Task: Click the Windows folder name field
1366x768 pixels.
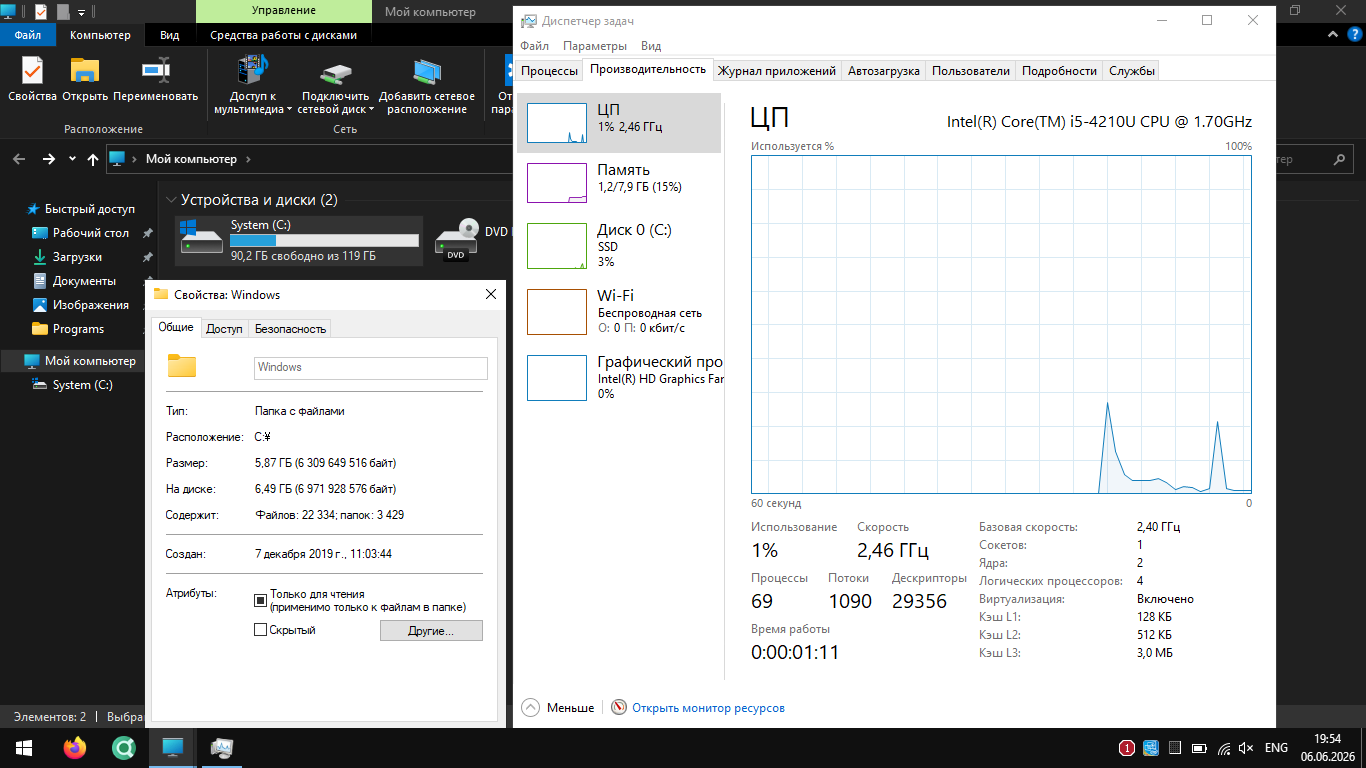Action: [x=371, y=367]
